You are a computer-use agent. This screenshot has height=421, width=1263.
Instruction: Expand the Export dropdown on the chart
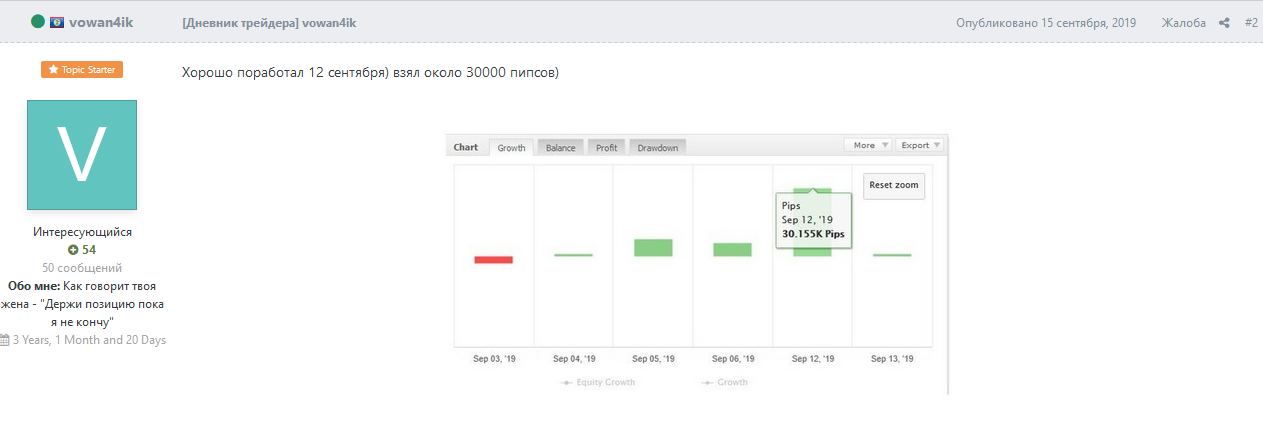click(920, 145)
